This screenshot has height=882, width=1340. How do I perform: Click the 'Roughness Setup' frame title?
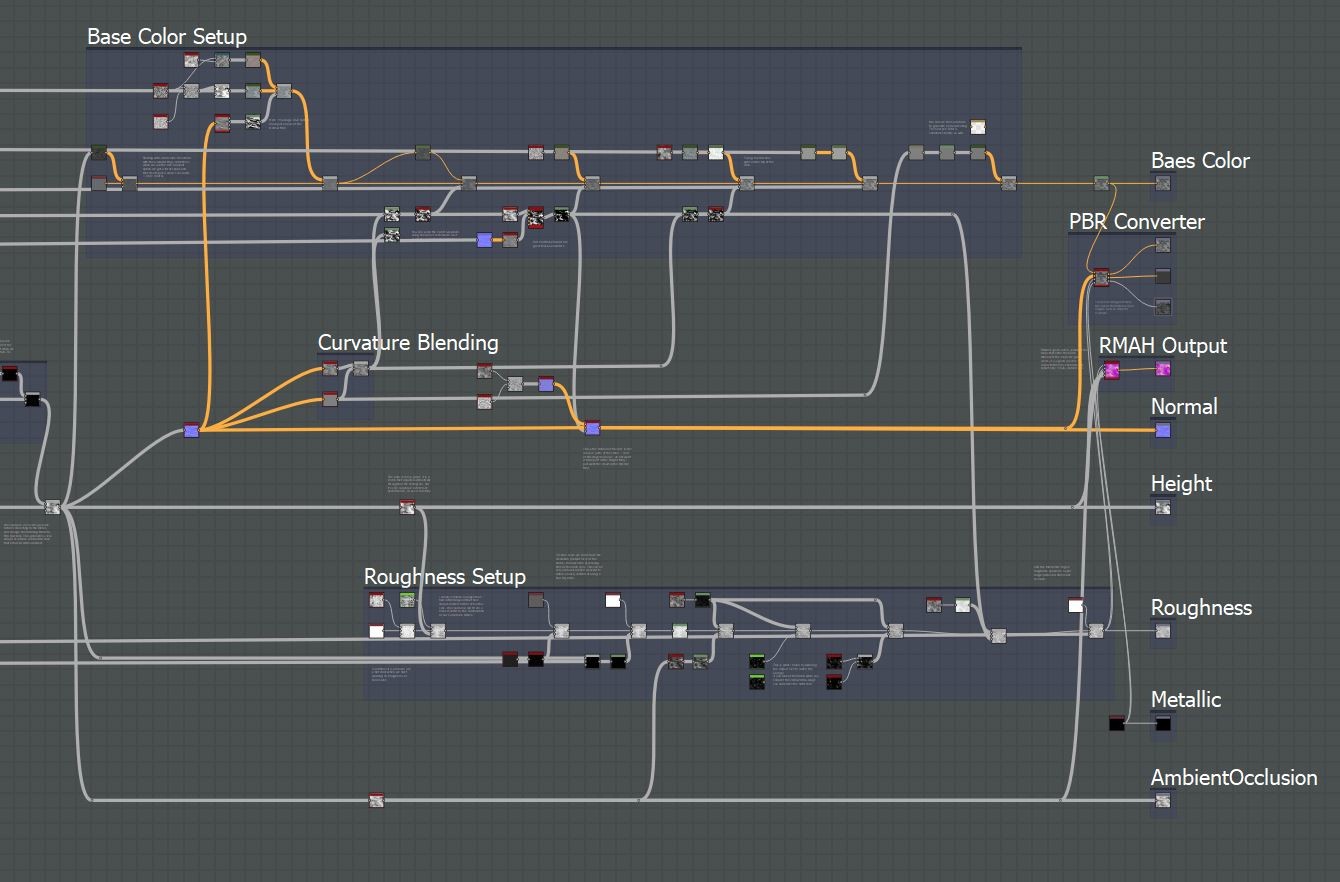point(445,577)
